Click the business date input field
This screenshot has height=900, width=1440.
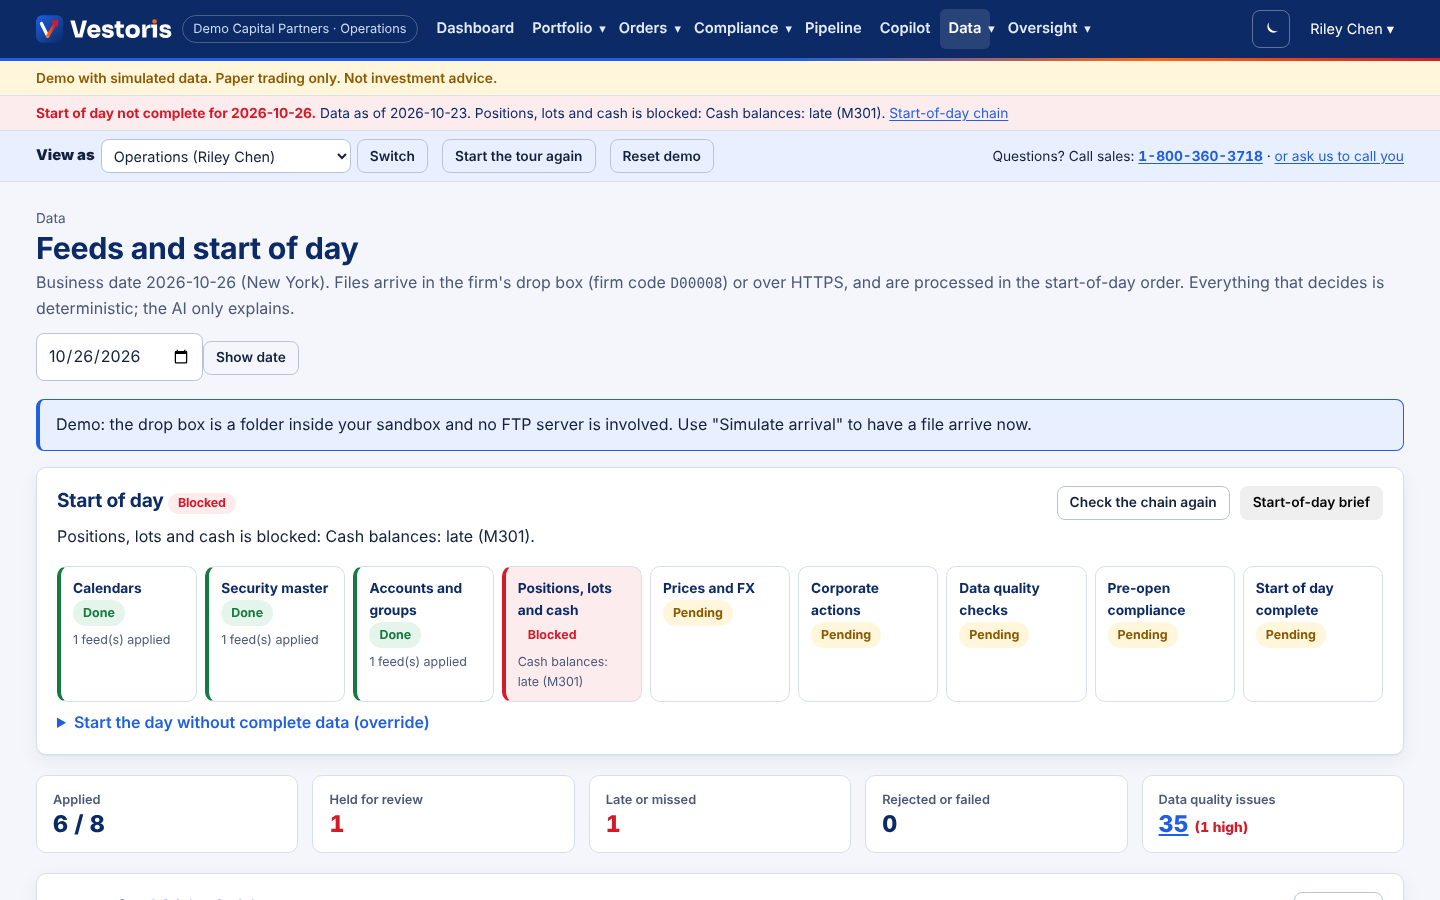point(119,357)
